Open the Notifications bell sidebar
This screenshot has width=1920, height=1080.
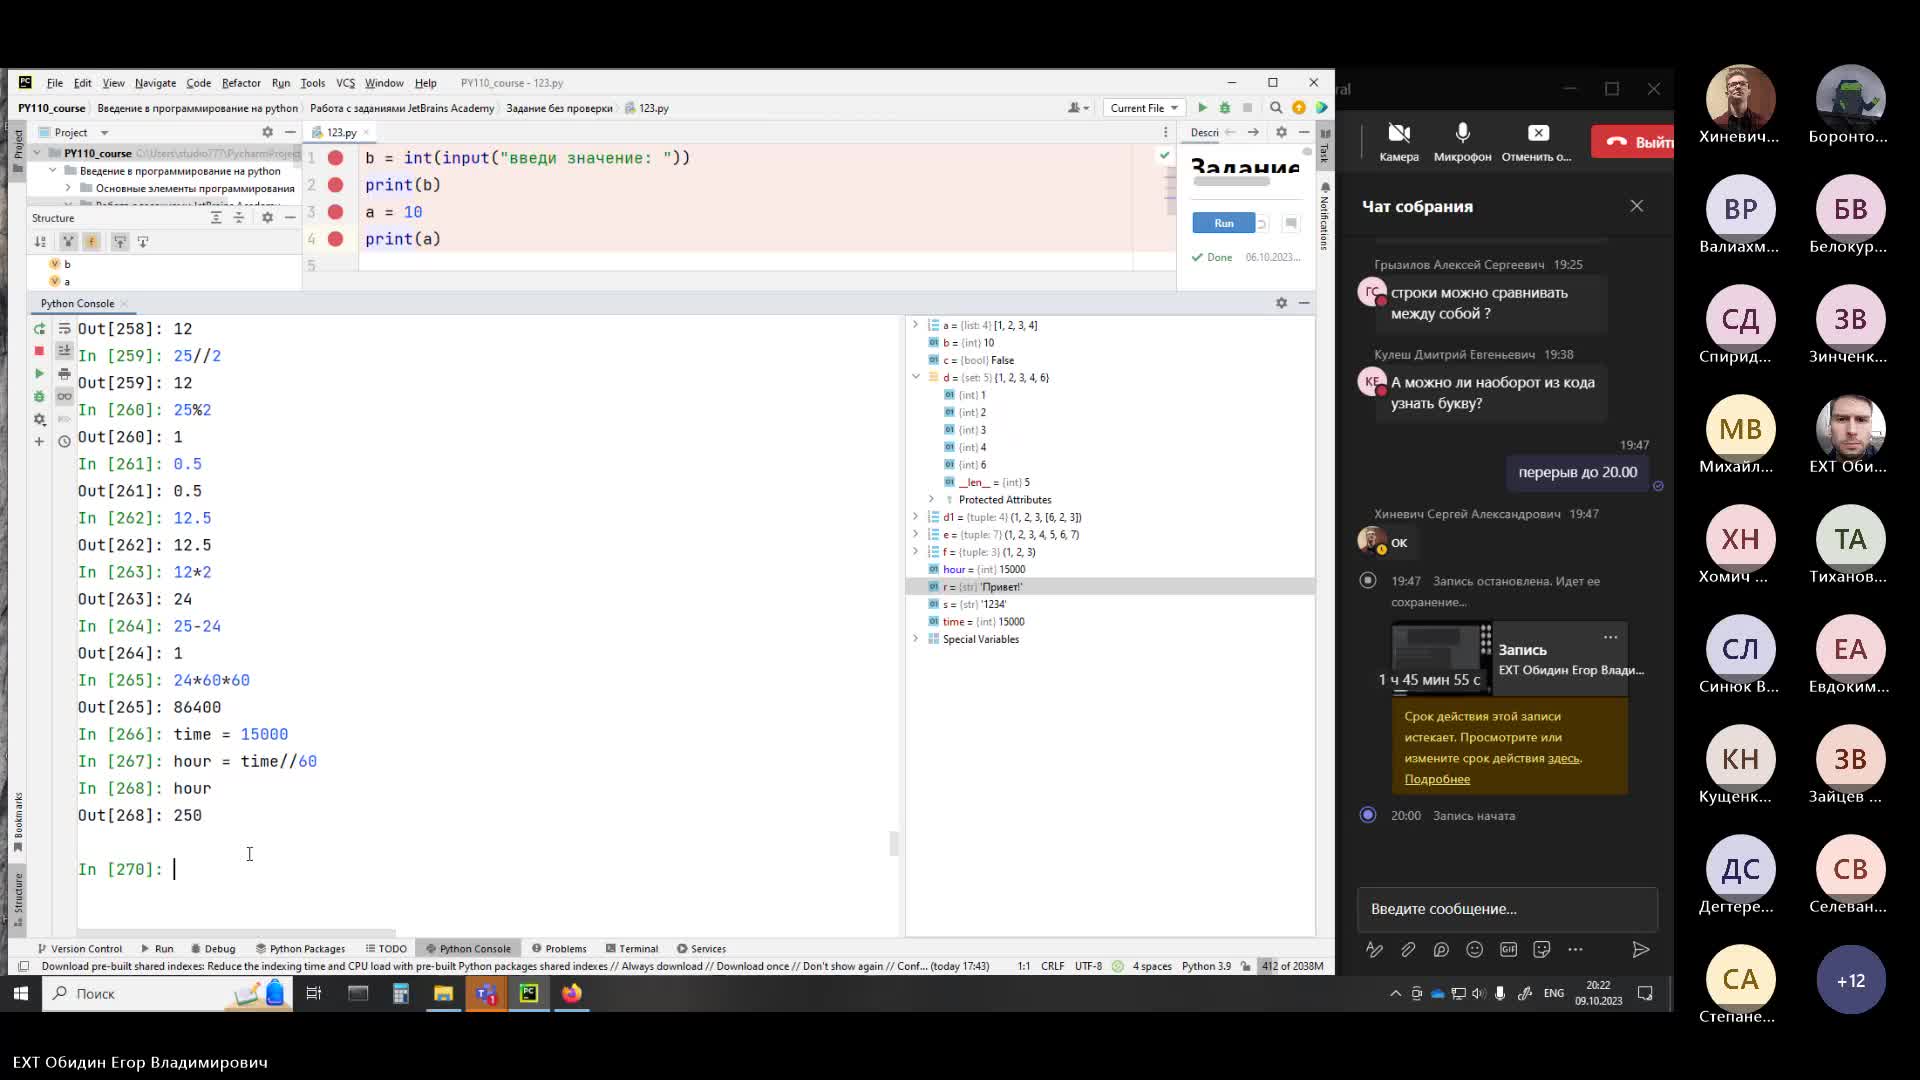1324,215
